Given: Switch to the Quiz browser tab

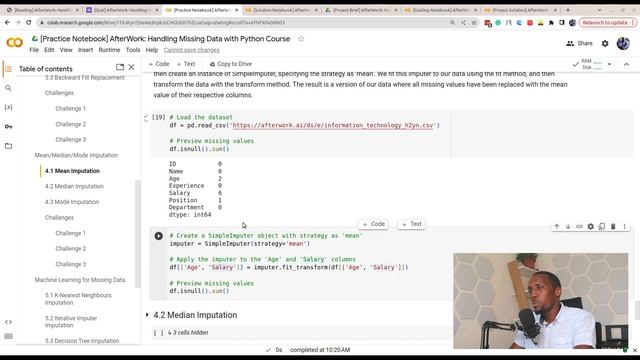Looking at the screenshot, I should (122, 9).
